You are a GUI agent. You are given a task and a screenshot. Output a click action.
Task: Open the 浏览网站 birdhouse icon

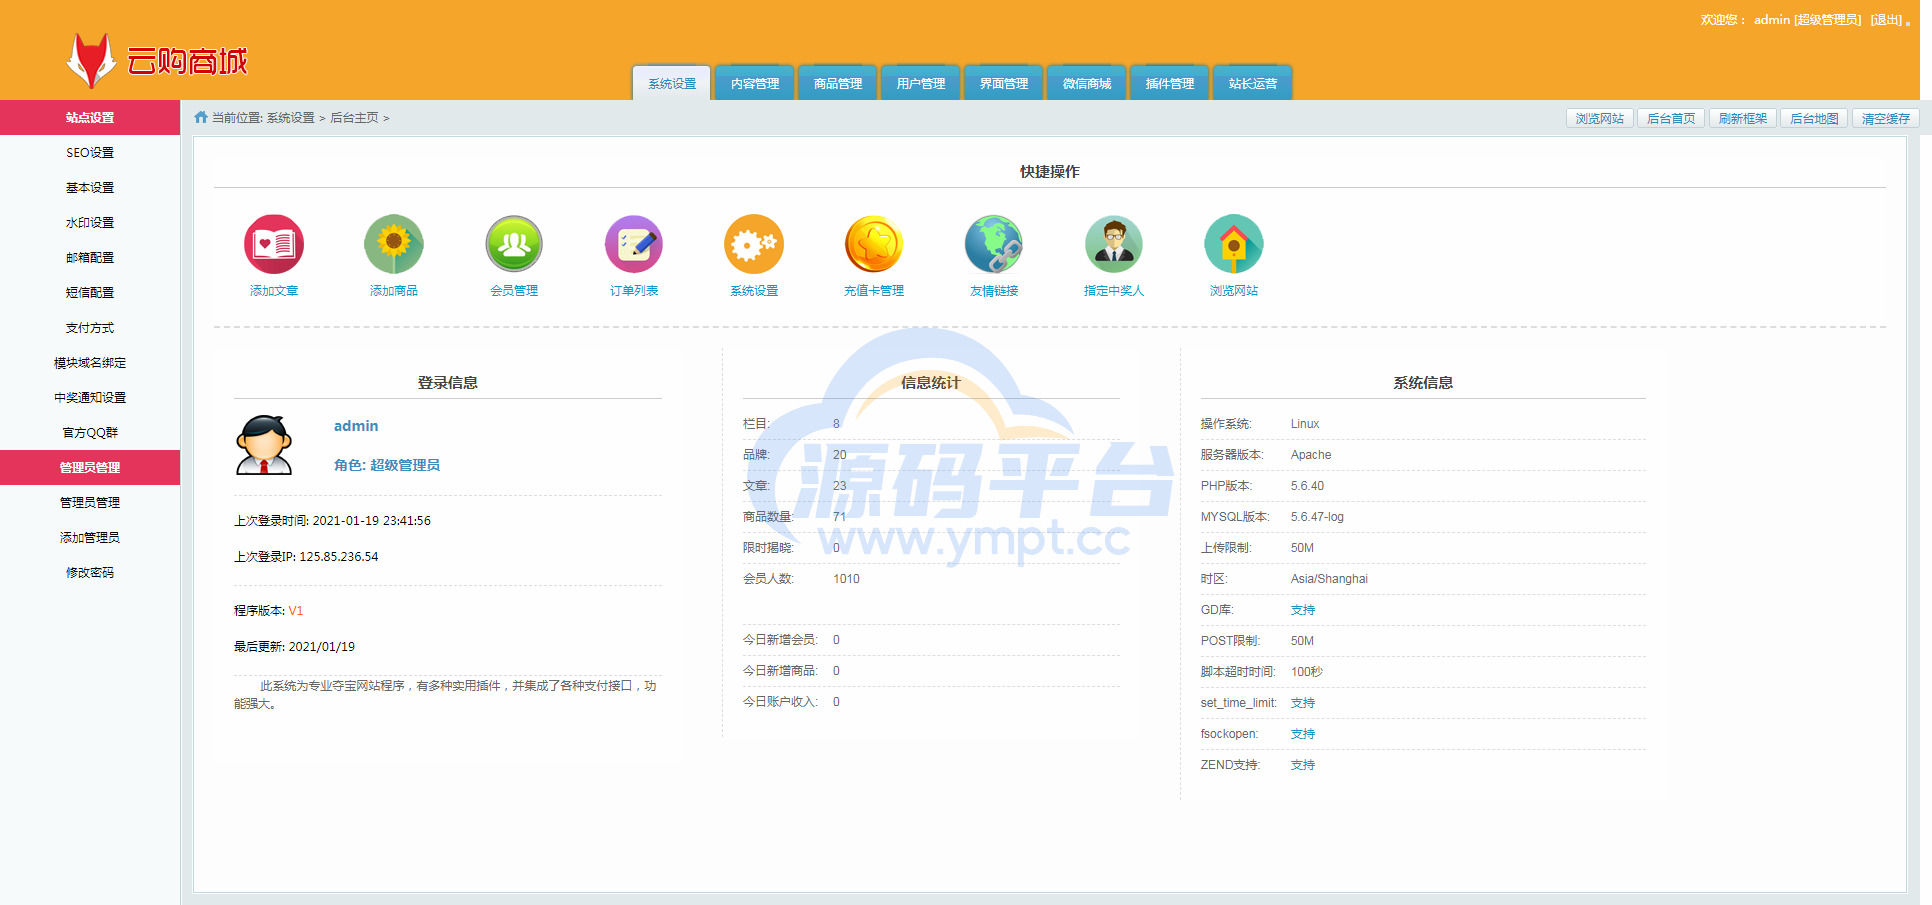click(x=1234, y=244)
